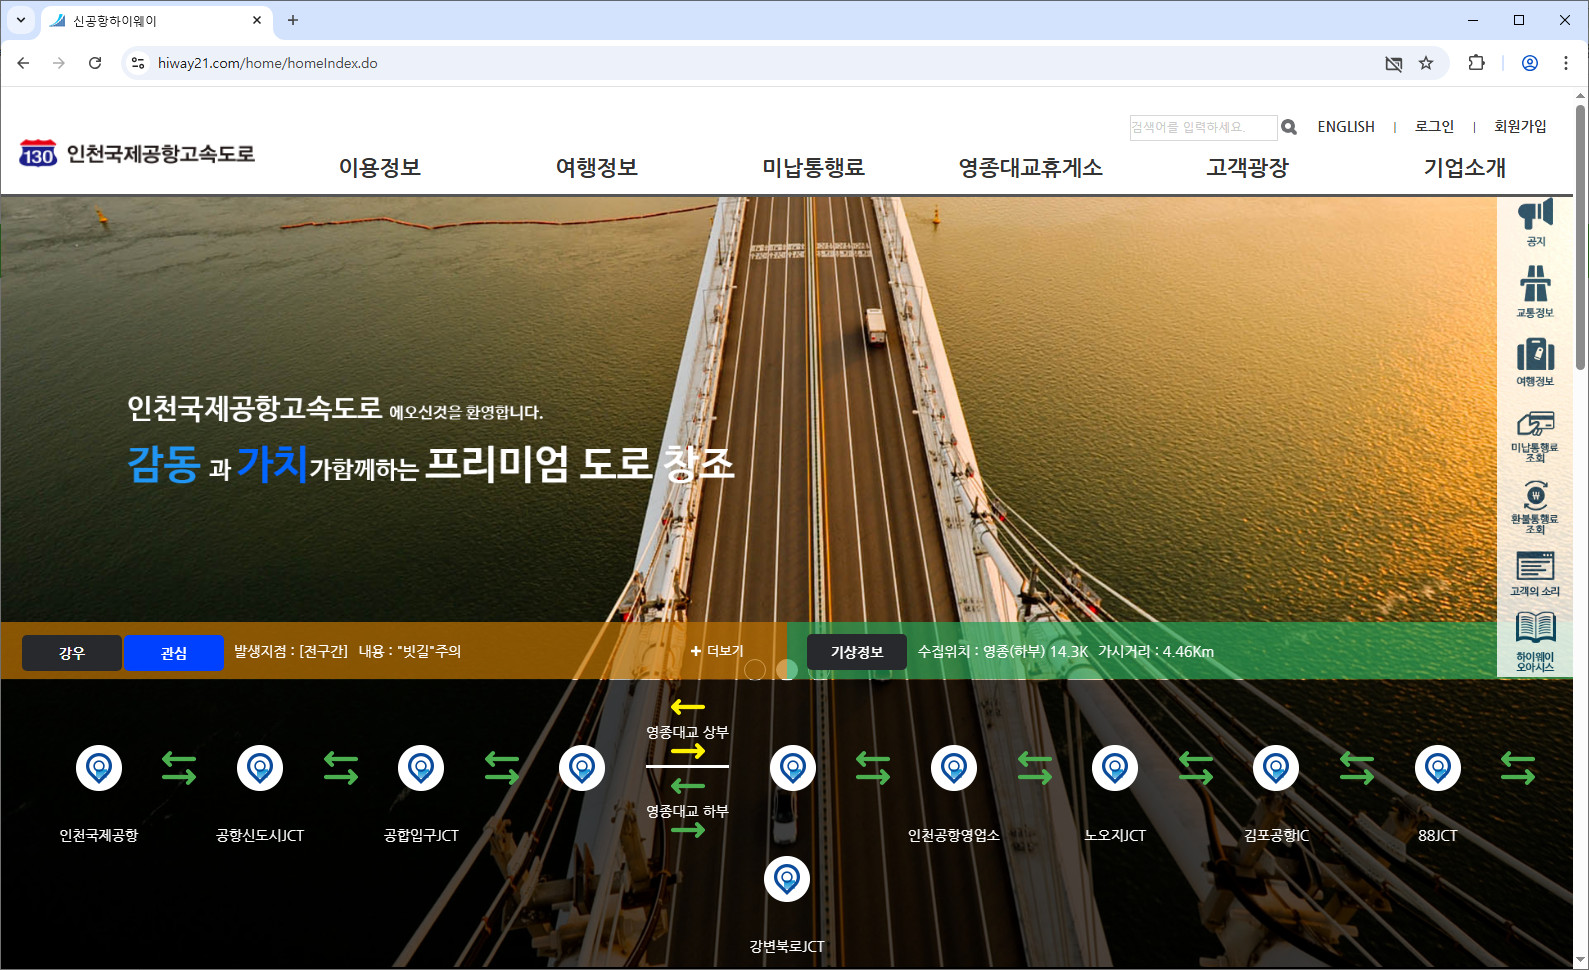Select the 노오지JCT location pin
This screenshot has width=1589, height=970.
click(x=1115, y=768)
